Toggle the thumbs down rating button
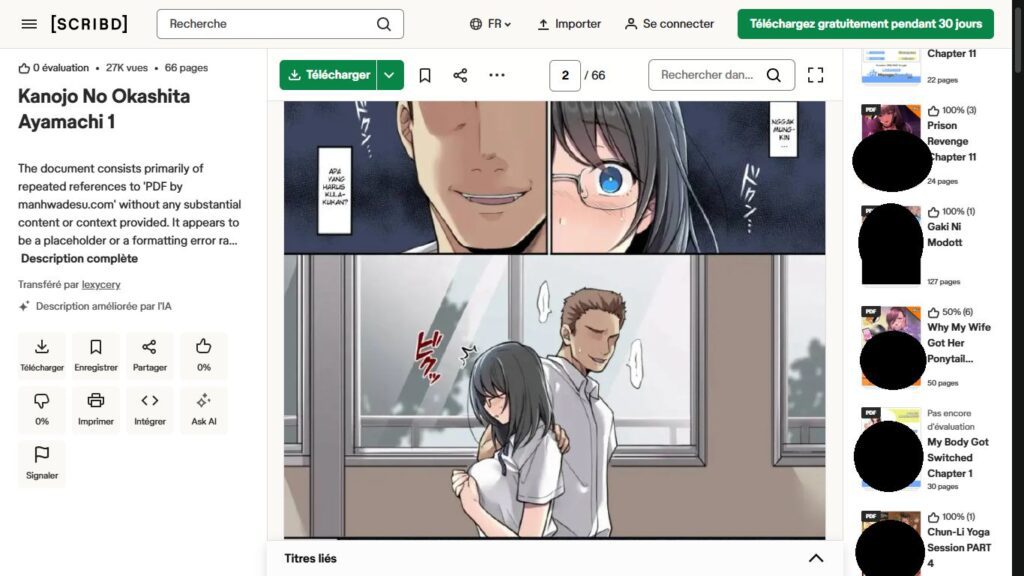The image size is (1024, 576). point(42,409)
